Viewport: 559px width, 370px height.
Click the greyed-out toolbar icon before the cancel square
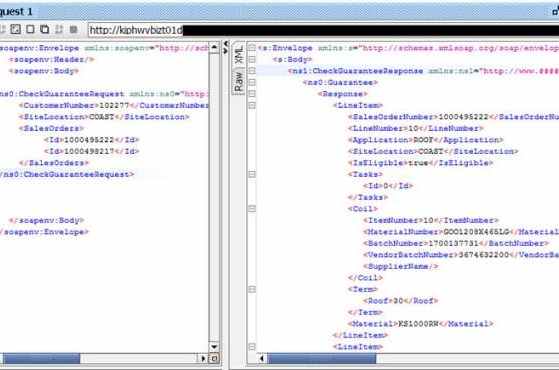pos(59,29)
